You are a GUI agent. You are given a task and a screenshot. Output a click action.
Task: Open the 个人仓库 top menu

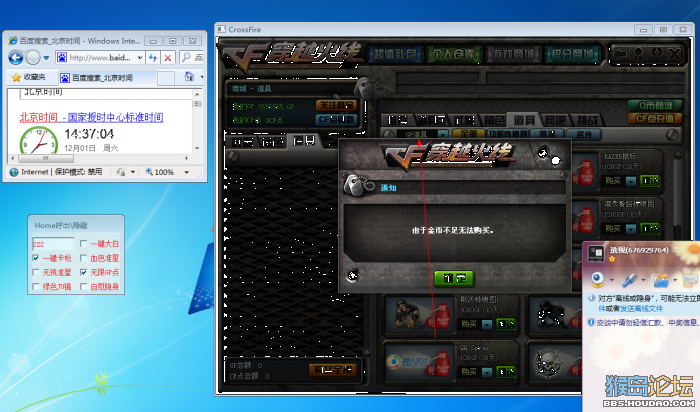(454, 55)
